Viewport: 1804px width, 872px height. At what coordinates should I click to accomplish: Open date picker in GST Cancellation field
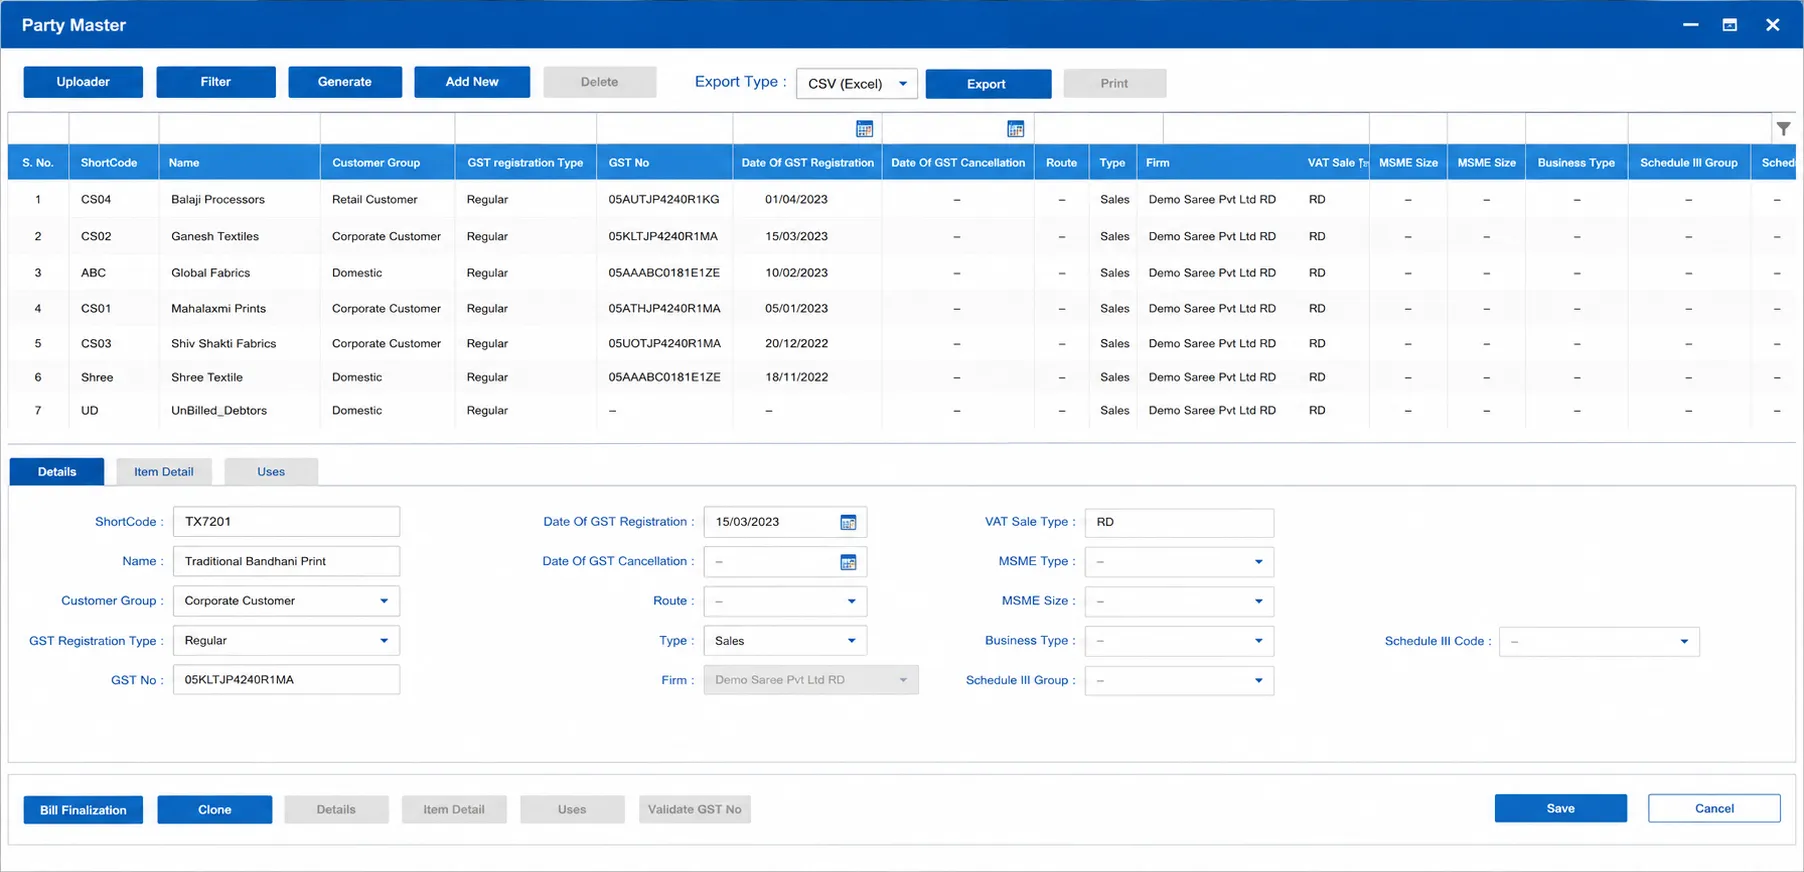point(848,562)
